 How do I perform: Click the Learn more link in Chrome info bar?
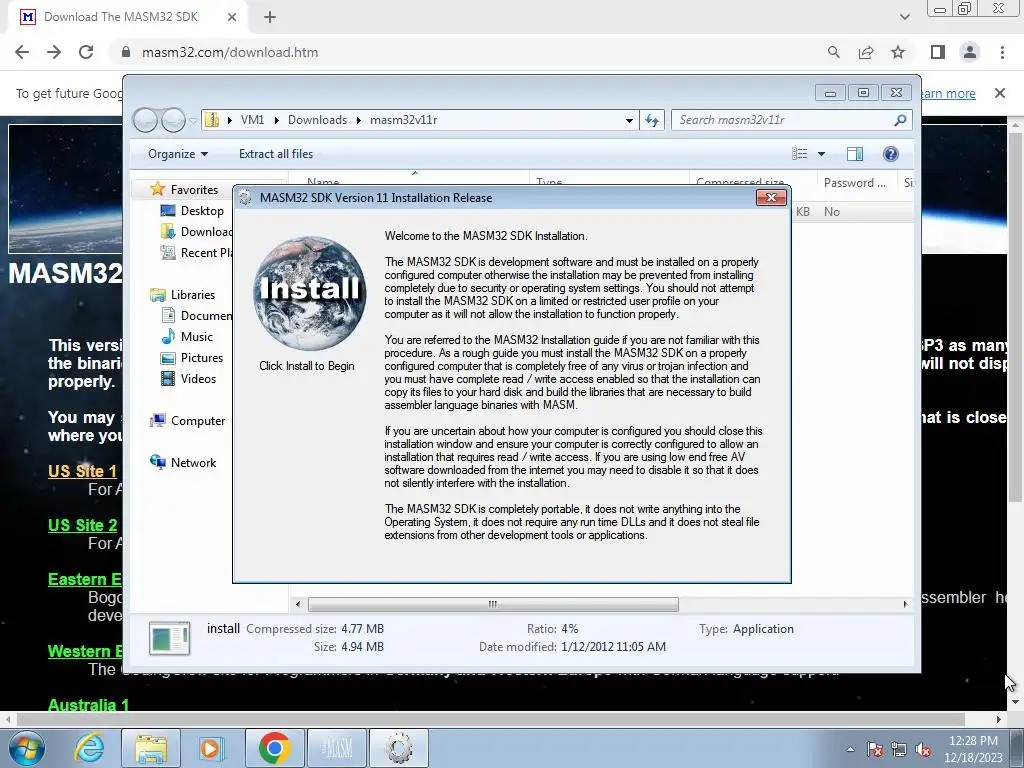(x=948, y=93)
